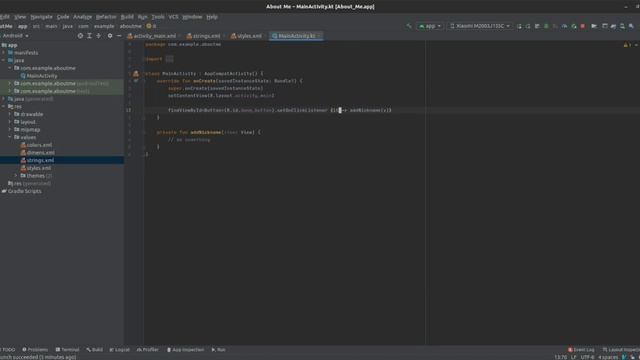Expand the themes folder
Screen dimensions: 640x360
[17, 176]
